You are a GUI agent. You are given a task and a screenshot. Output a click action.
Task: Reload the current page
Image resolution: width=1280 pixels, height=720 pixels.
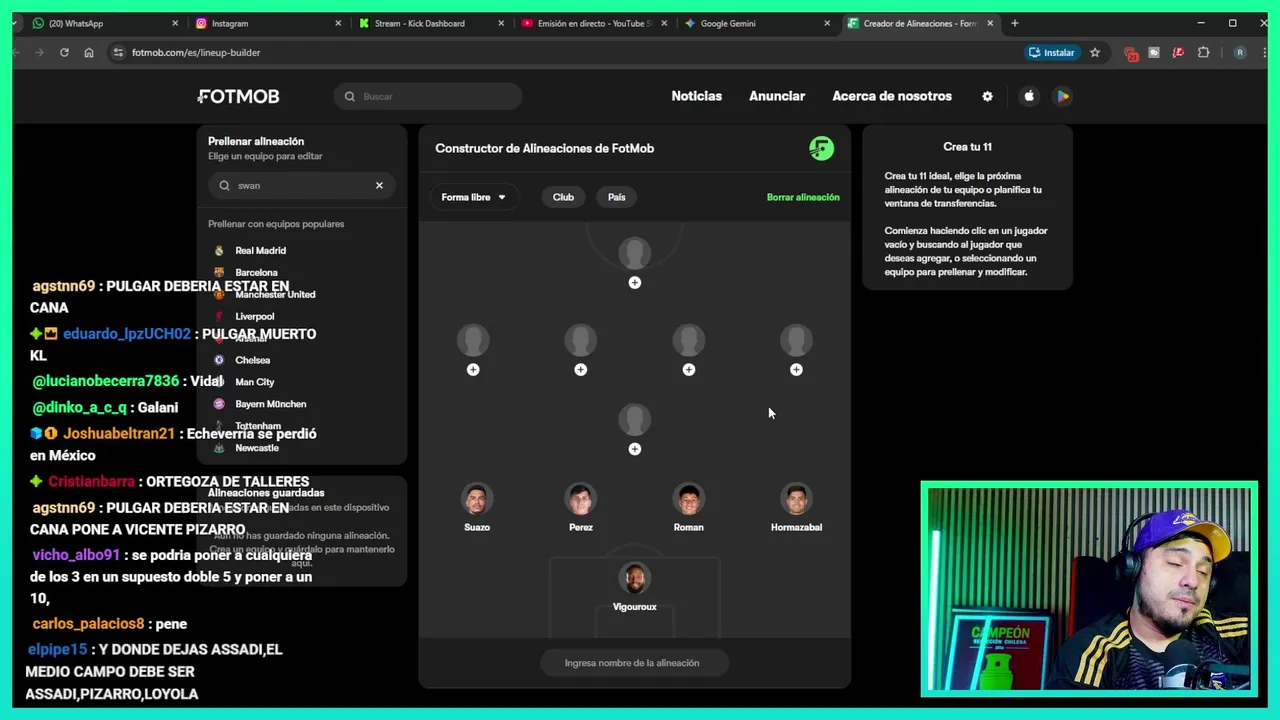tap(64, 52)
